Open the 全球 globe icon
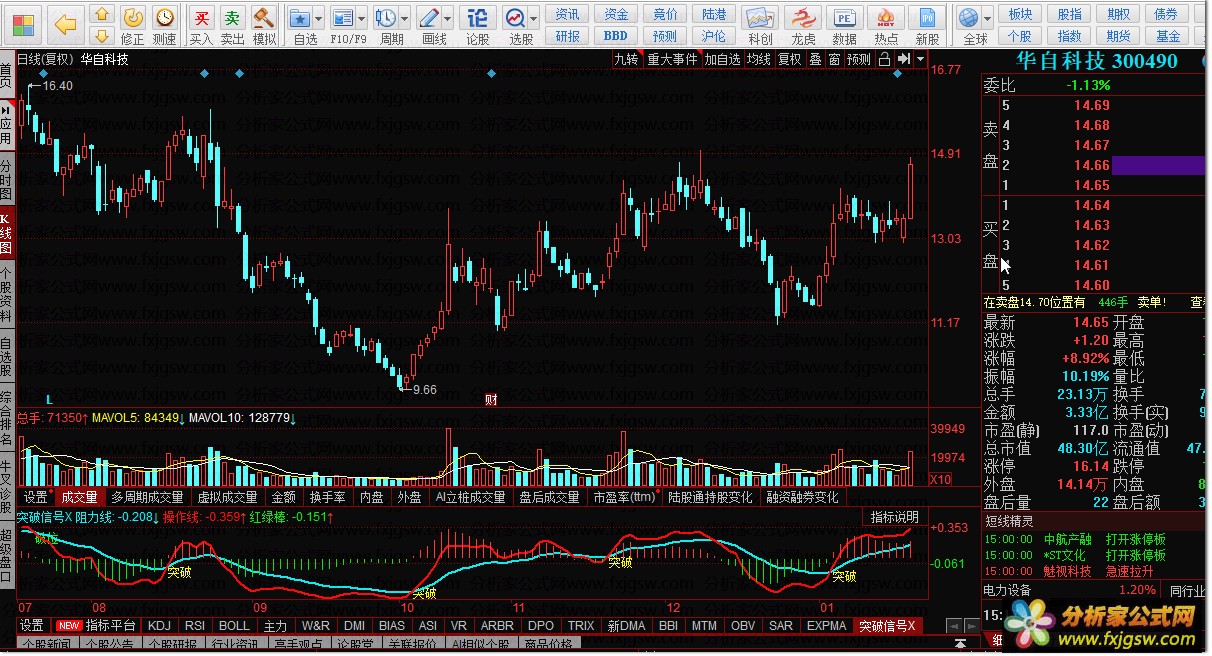Screen dimensions: 1212x656 tap(968, 17)
